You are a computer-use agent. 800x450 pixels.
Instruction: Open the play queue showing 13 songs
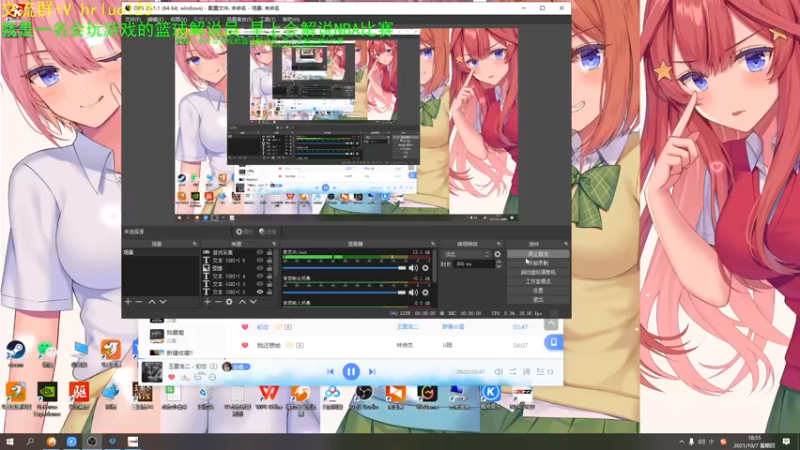pyautogui.click(x=545, y=372)
